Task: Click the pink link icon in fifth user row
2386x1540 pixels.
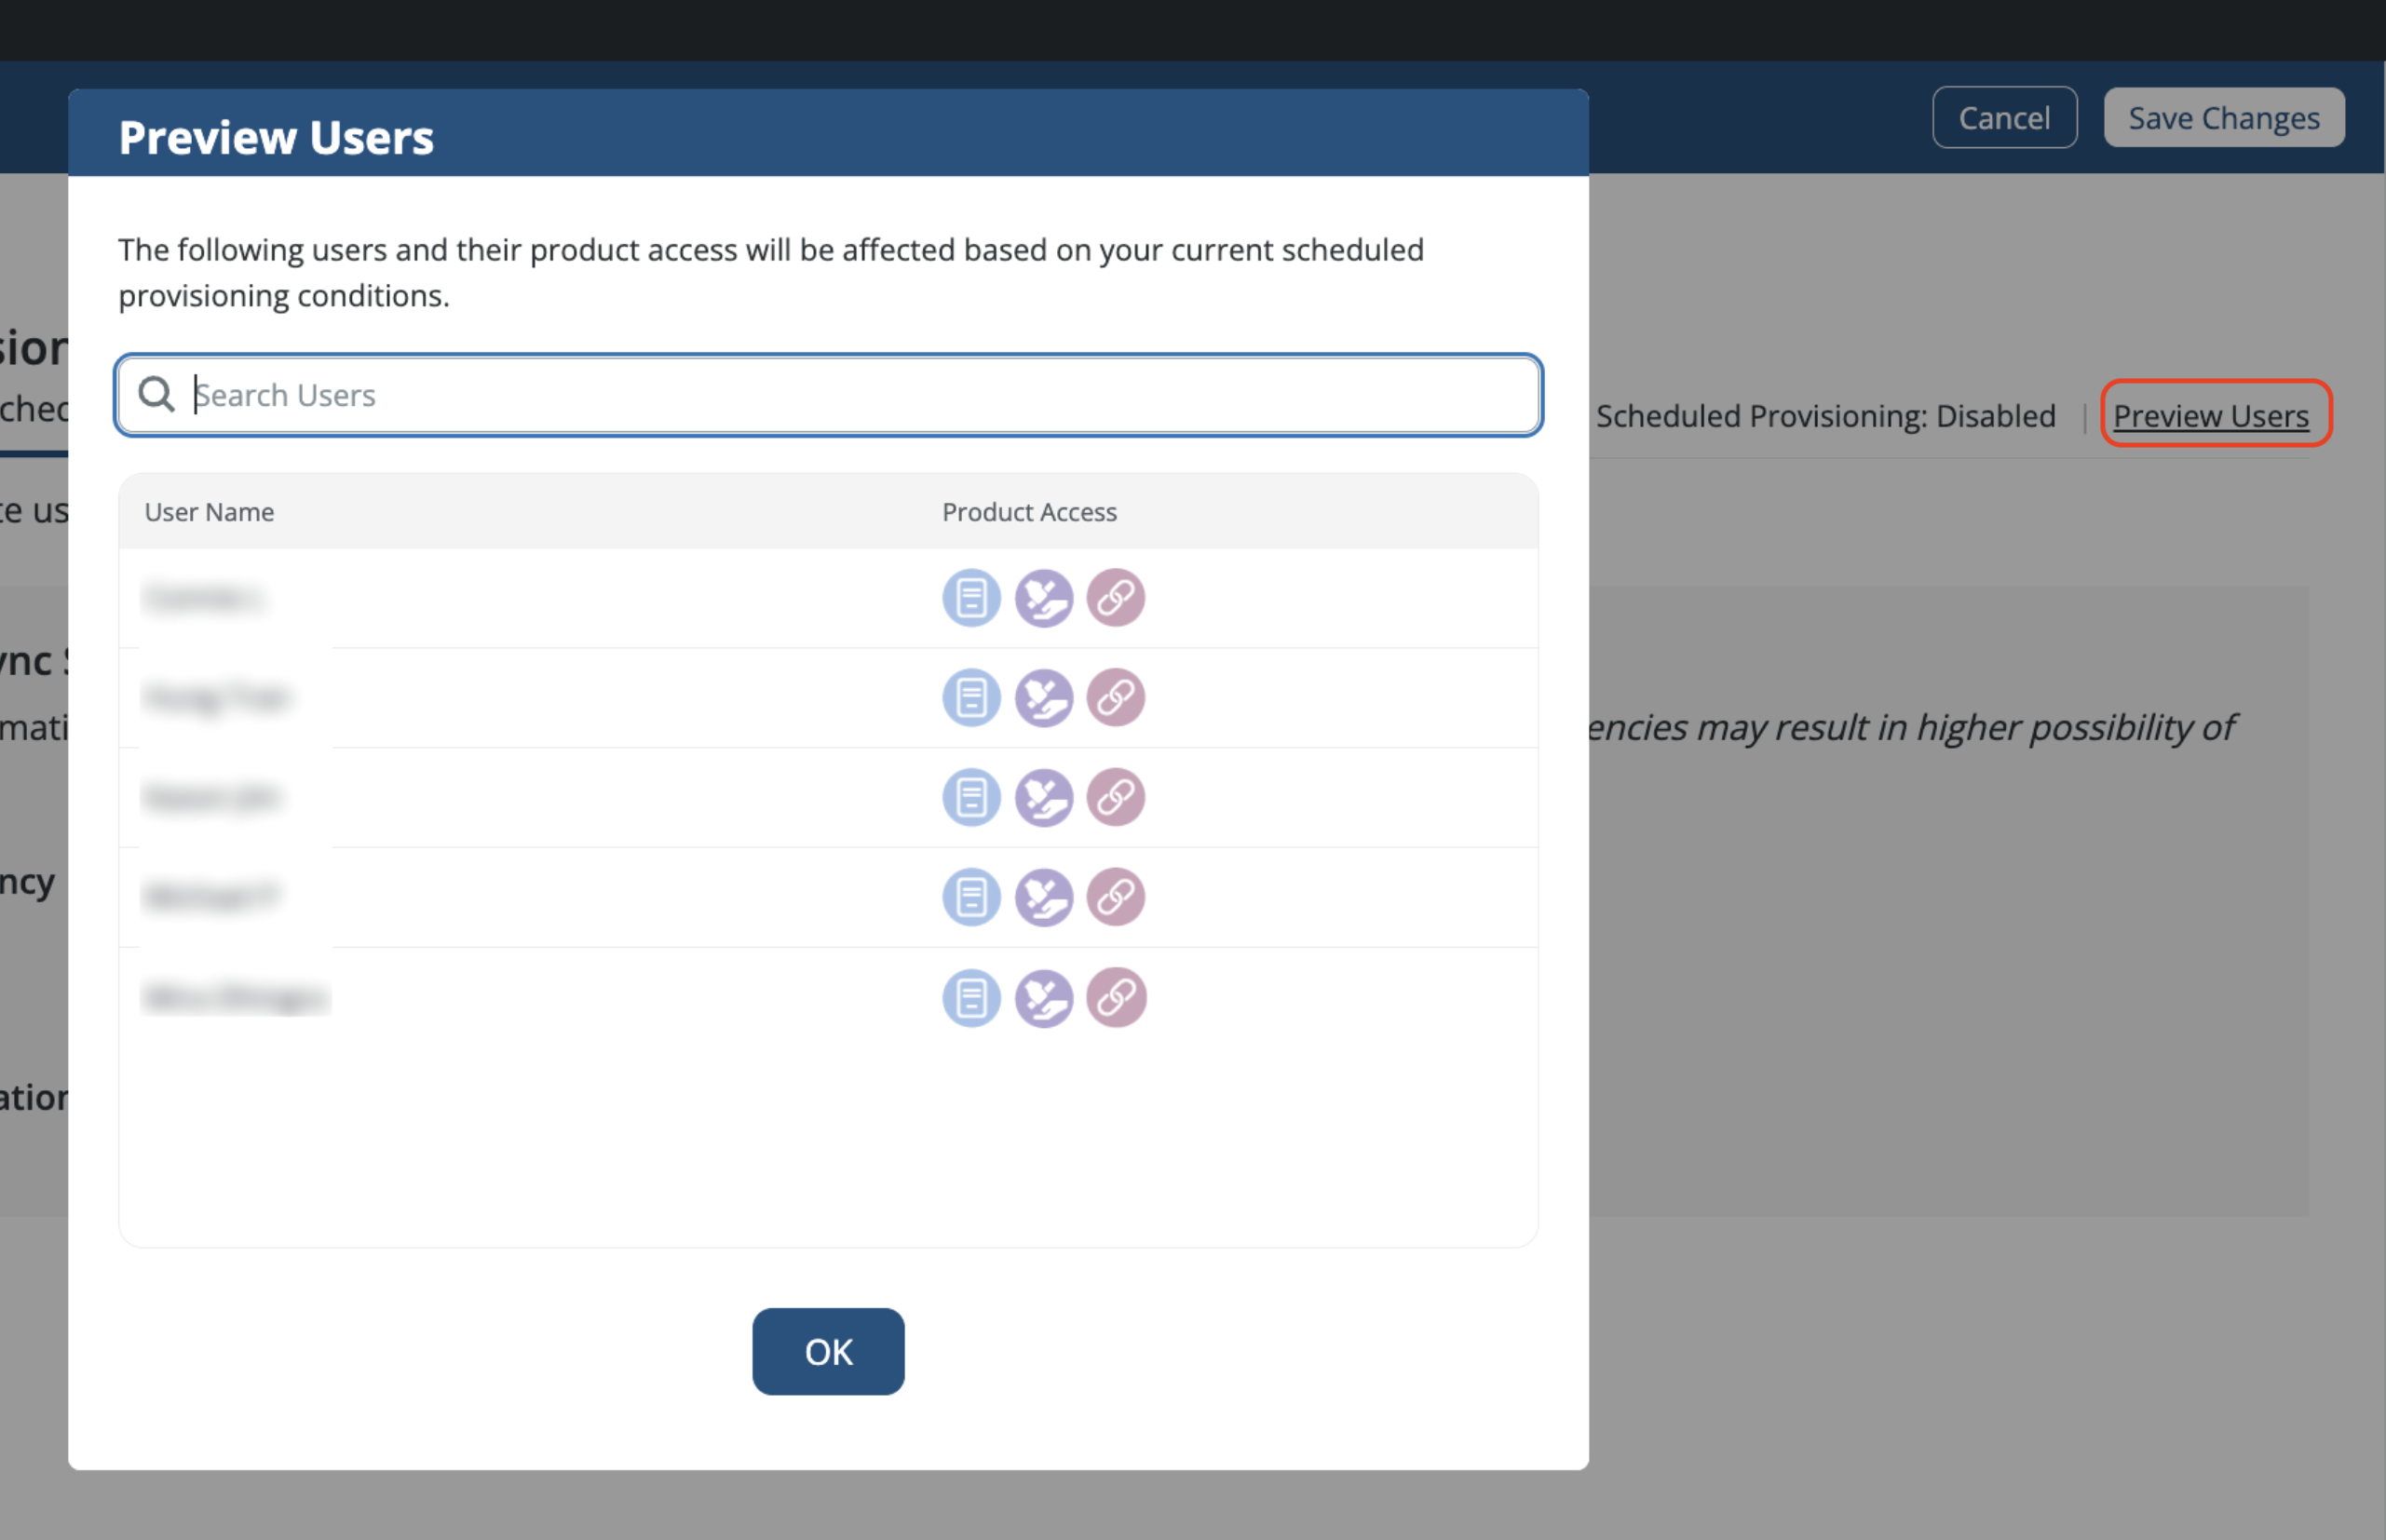Action: [1115, 997]
